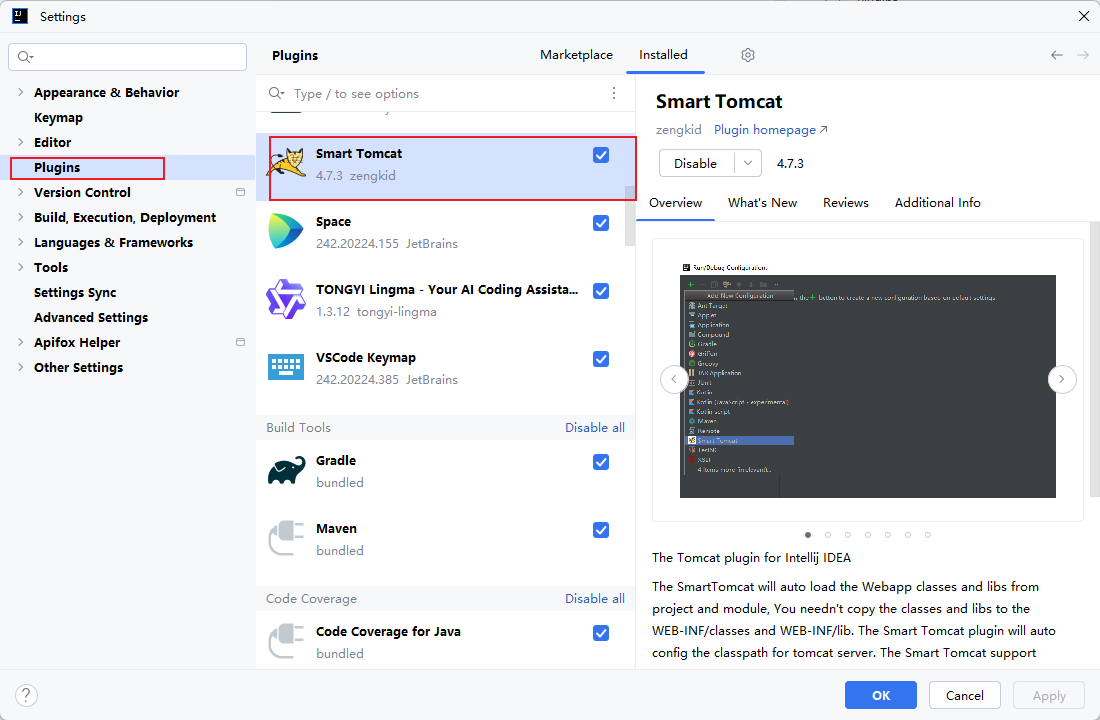Open the three-dot plugin search options menu
The height and width of the screenshot is (720, 1100).
(x=614, y=93)
